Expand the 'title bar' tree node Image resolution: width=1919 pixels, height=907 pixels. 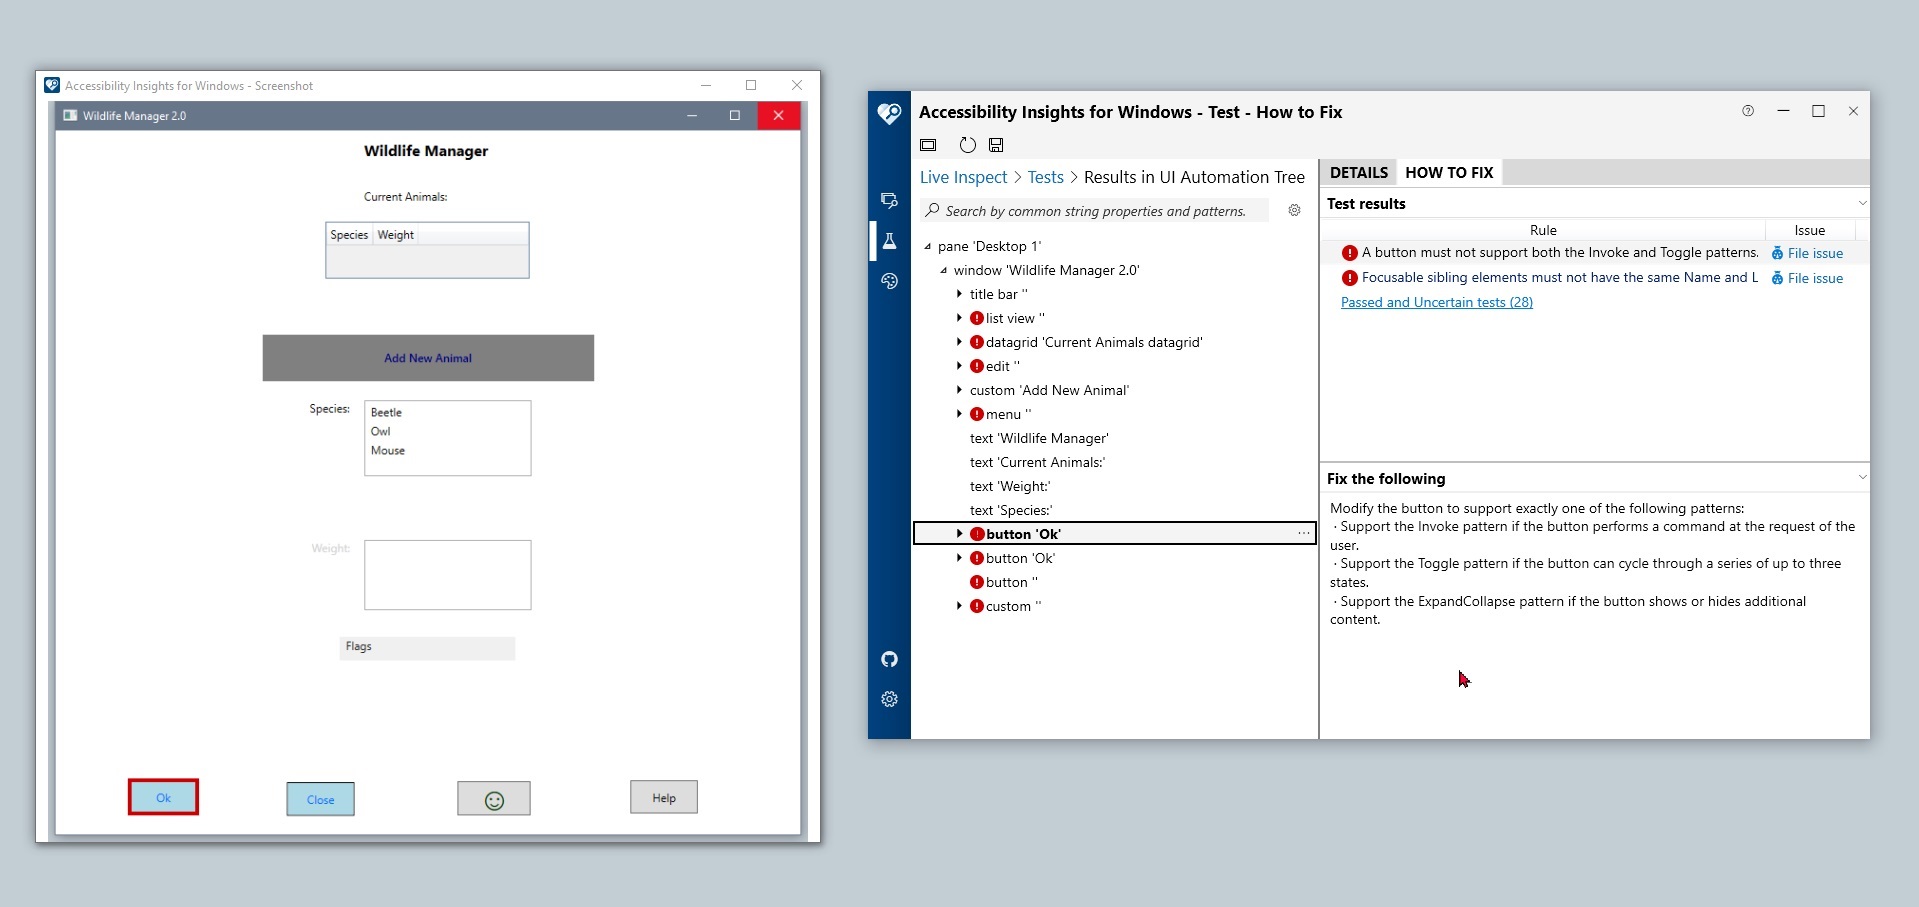pyautogui.click(x=959, y=294)
